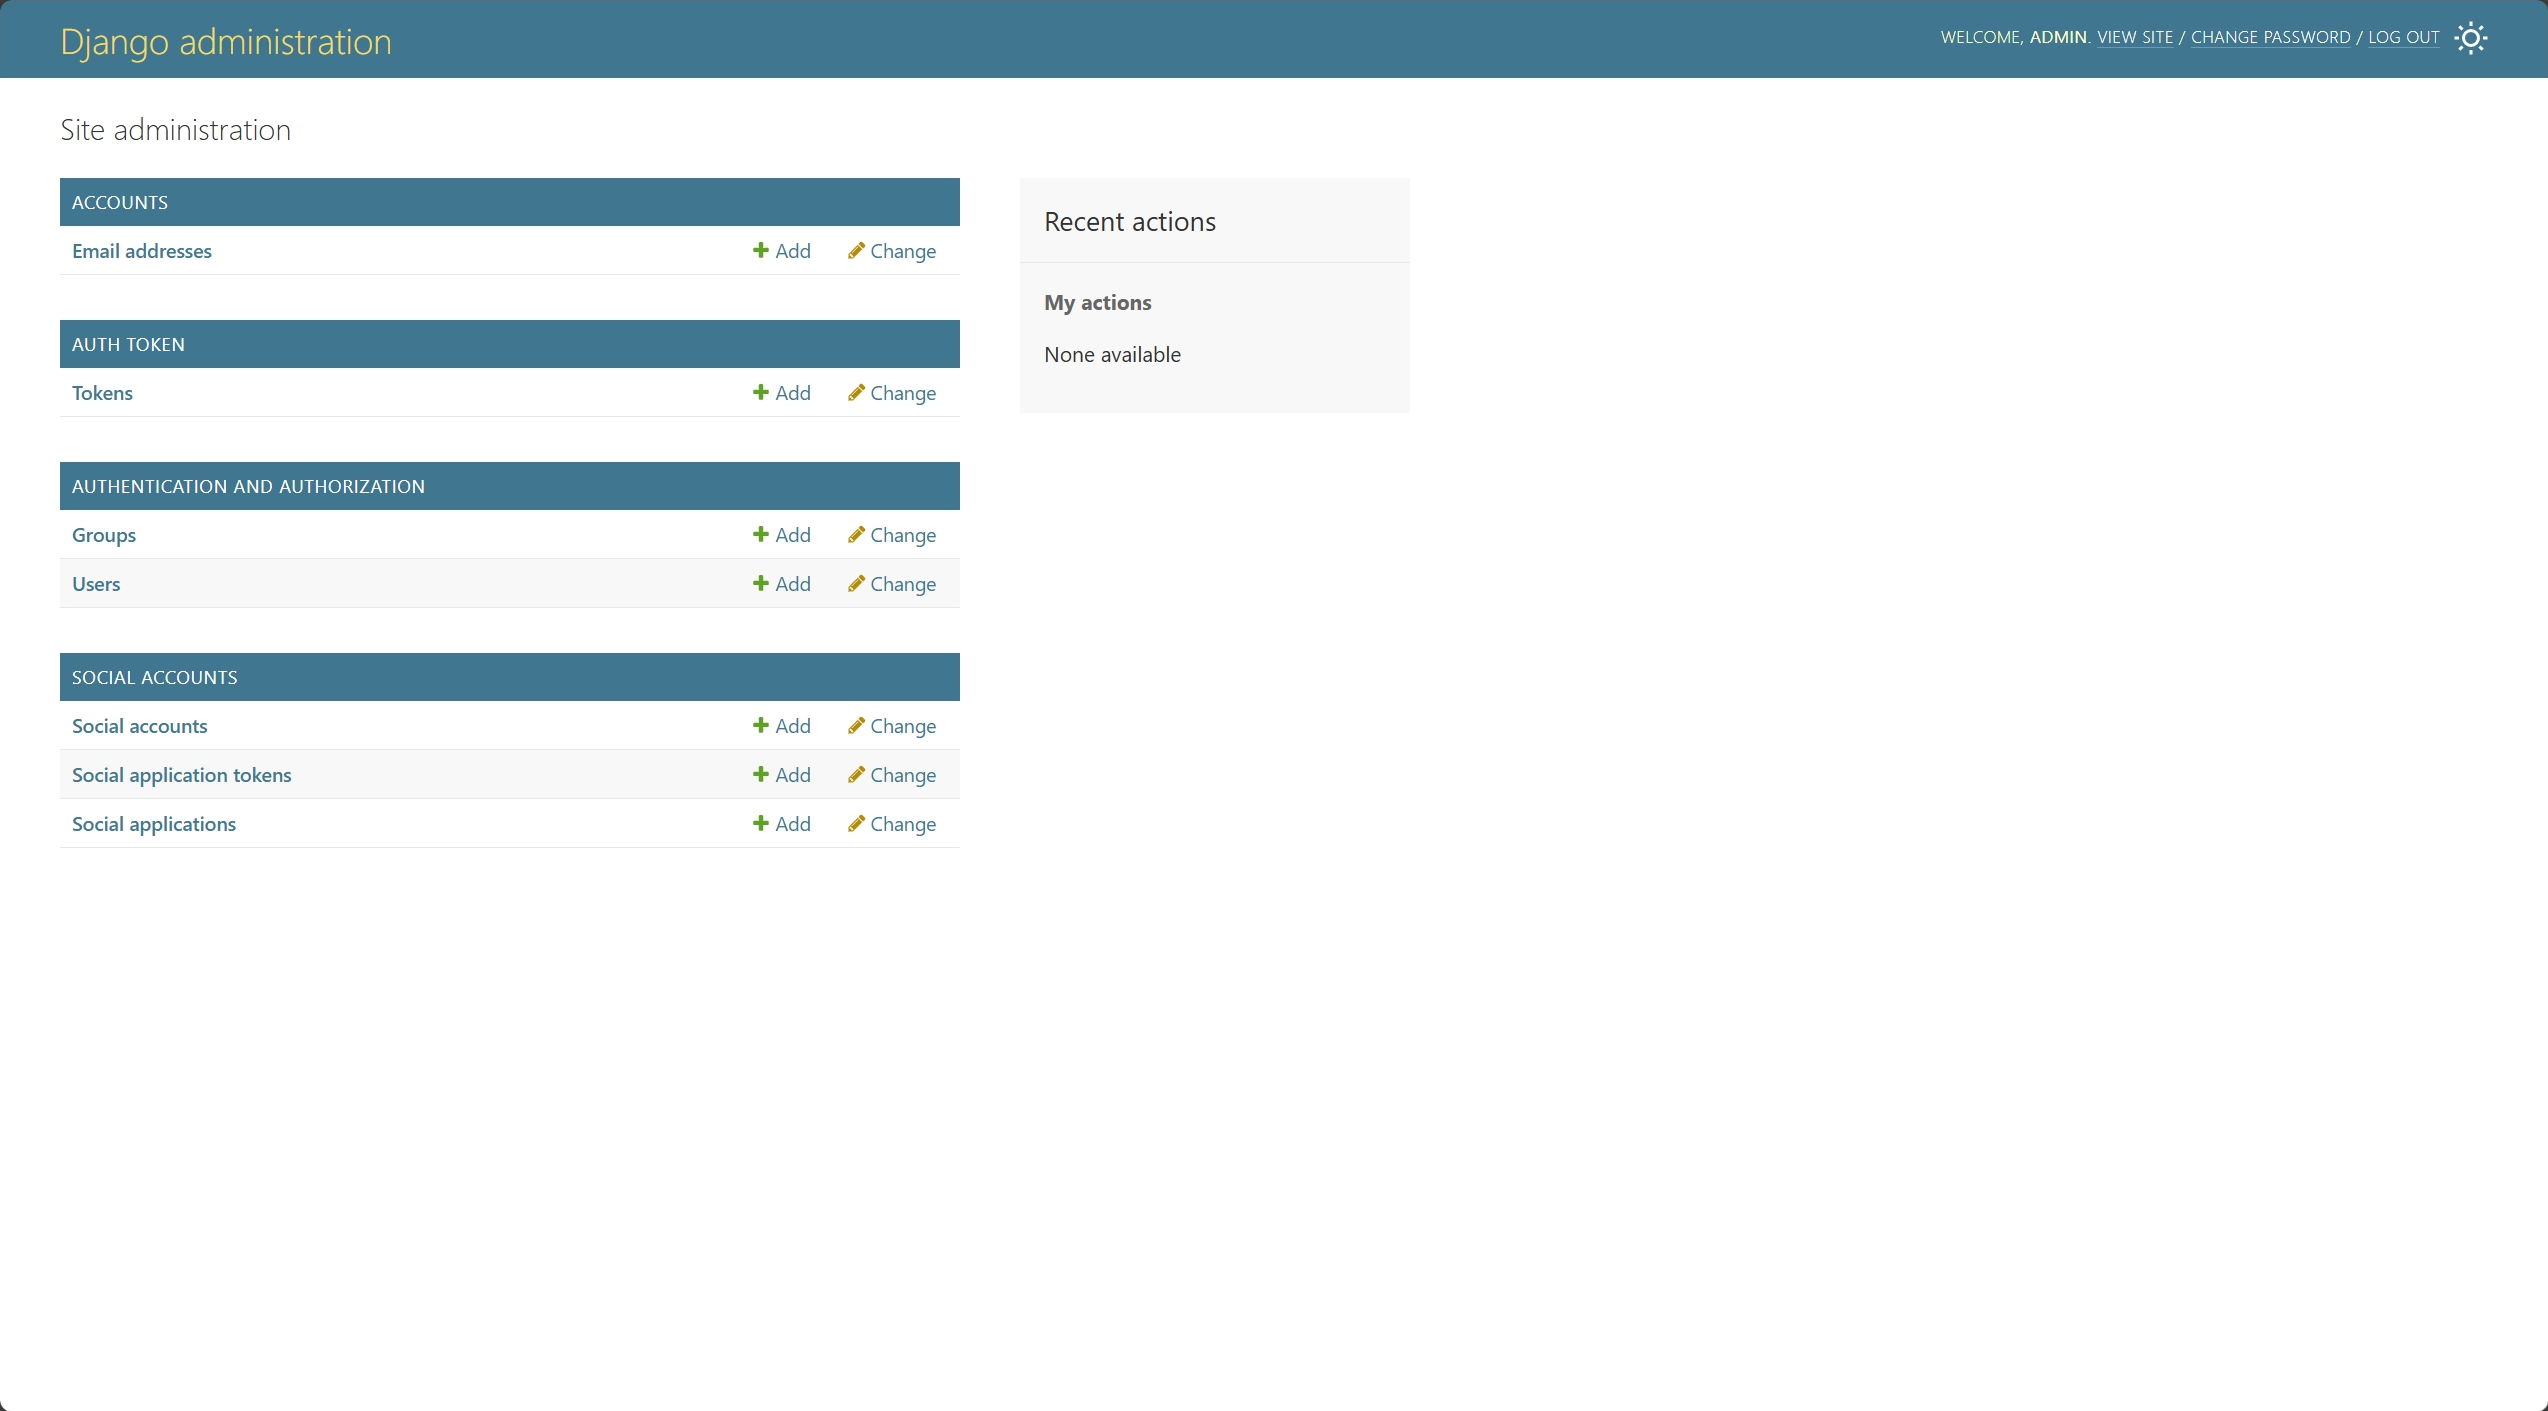Viewport: 2548px width, 1411px height.
Task: Toggle the light/dark theme sun icon
Action: click(2470, 38)
